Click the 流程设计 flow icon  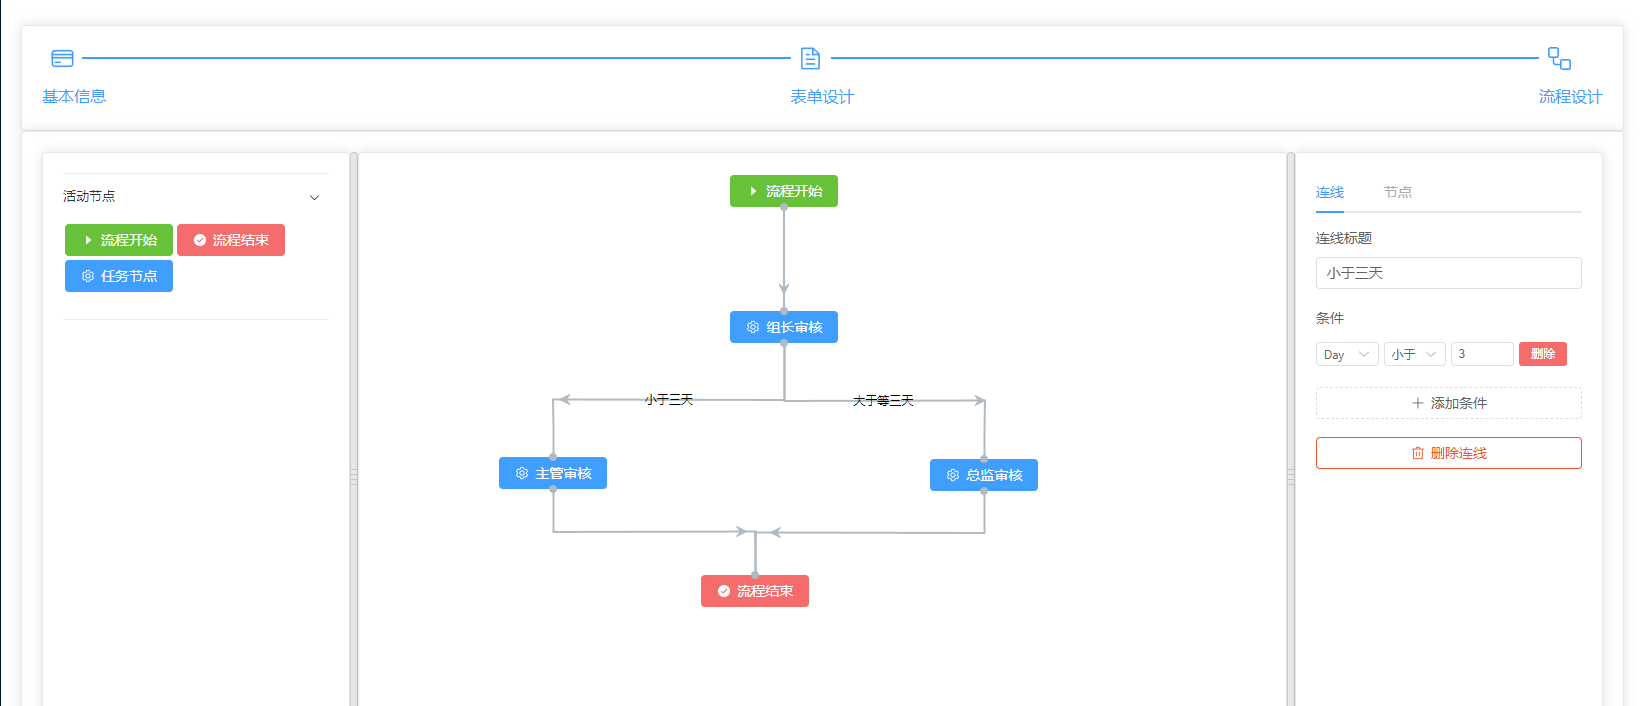(1559, 59)
